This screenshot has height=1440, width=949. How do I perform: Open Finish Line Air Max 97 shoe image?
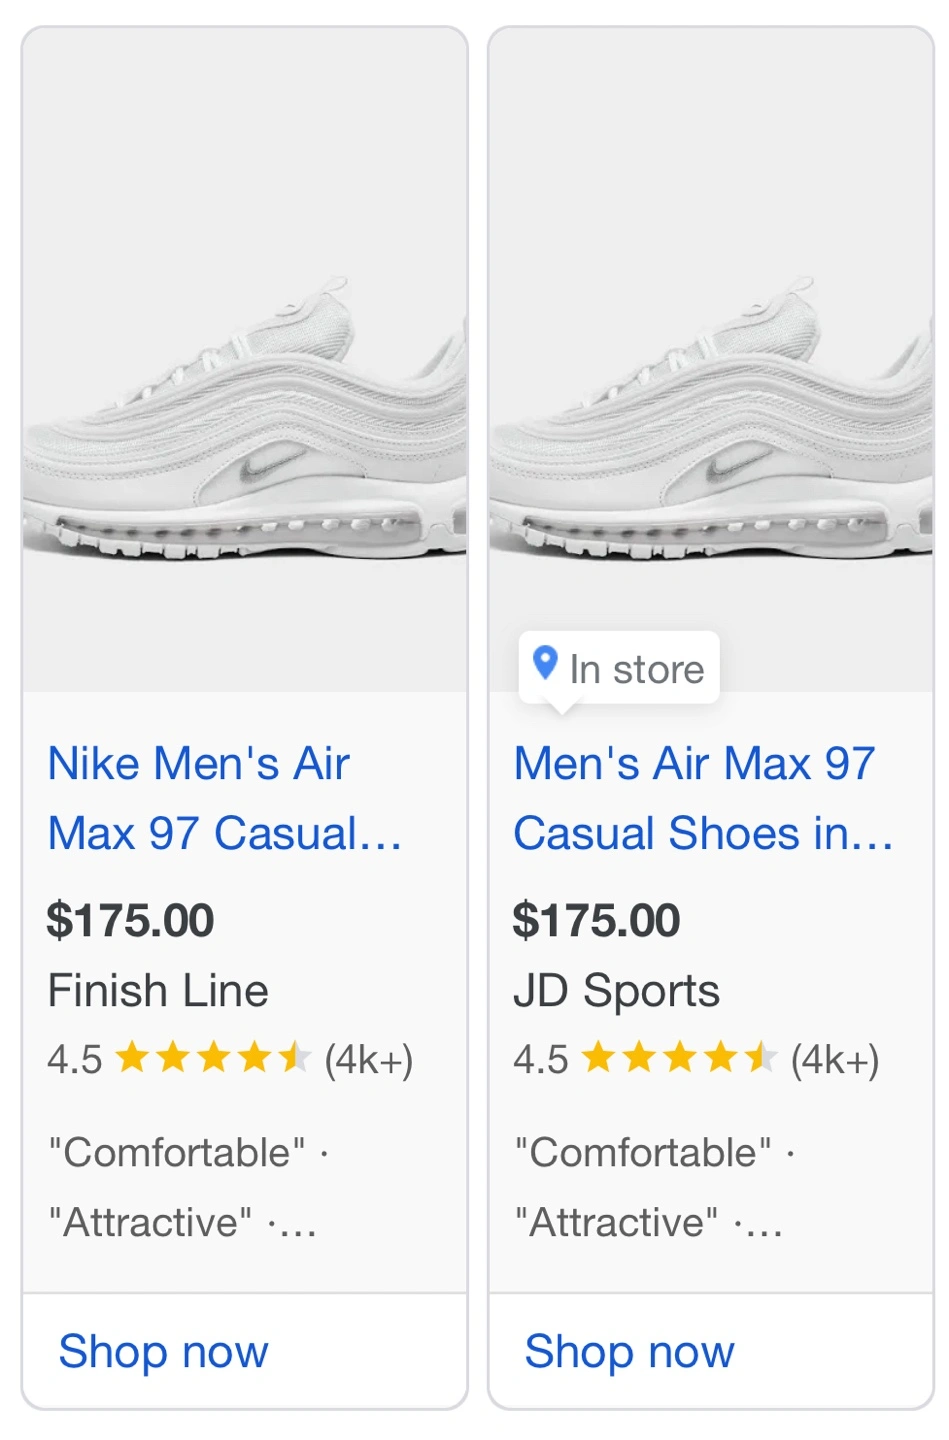[245, 420]
